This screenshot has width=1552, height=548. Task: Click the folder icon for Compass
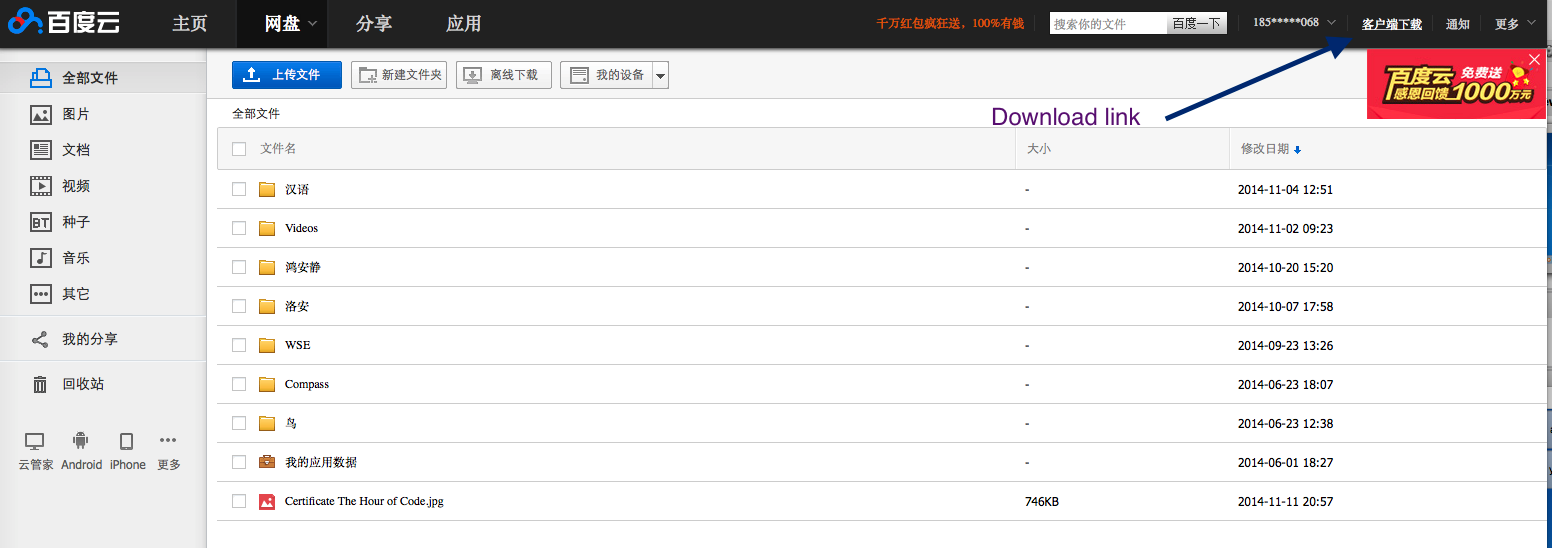(267, 384)
